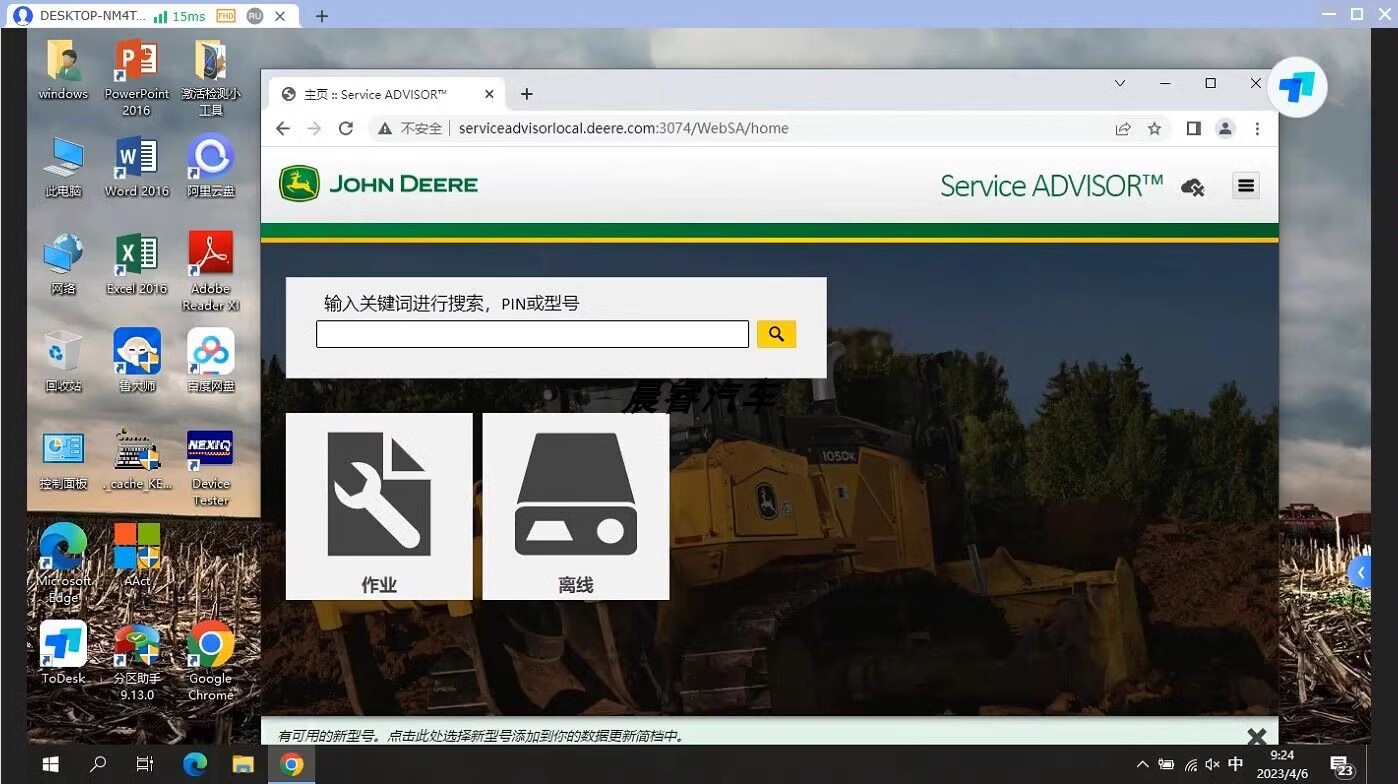Open notification center showing 23

coord(1341,767)
